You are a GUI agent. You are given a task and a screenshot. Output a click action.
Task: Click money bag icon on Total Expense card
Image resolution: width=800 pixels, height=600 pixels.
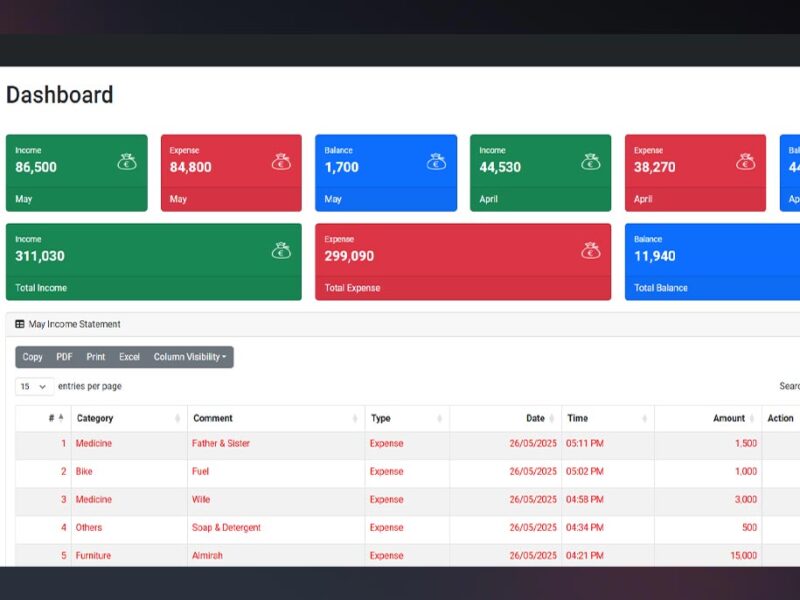(x=591, y=251)
